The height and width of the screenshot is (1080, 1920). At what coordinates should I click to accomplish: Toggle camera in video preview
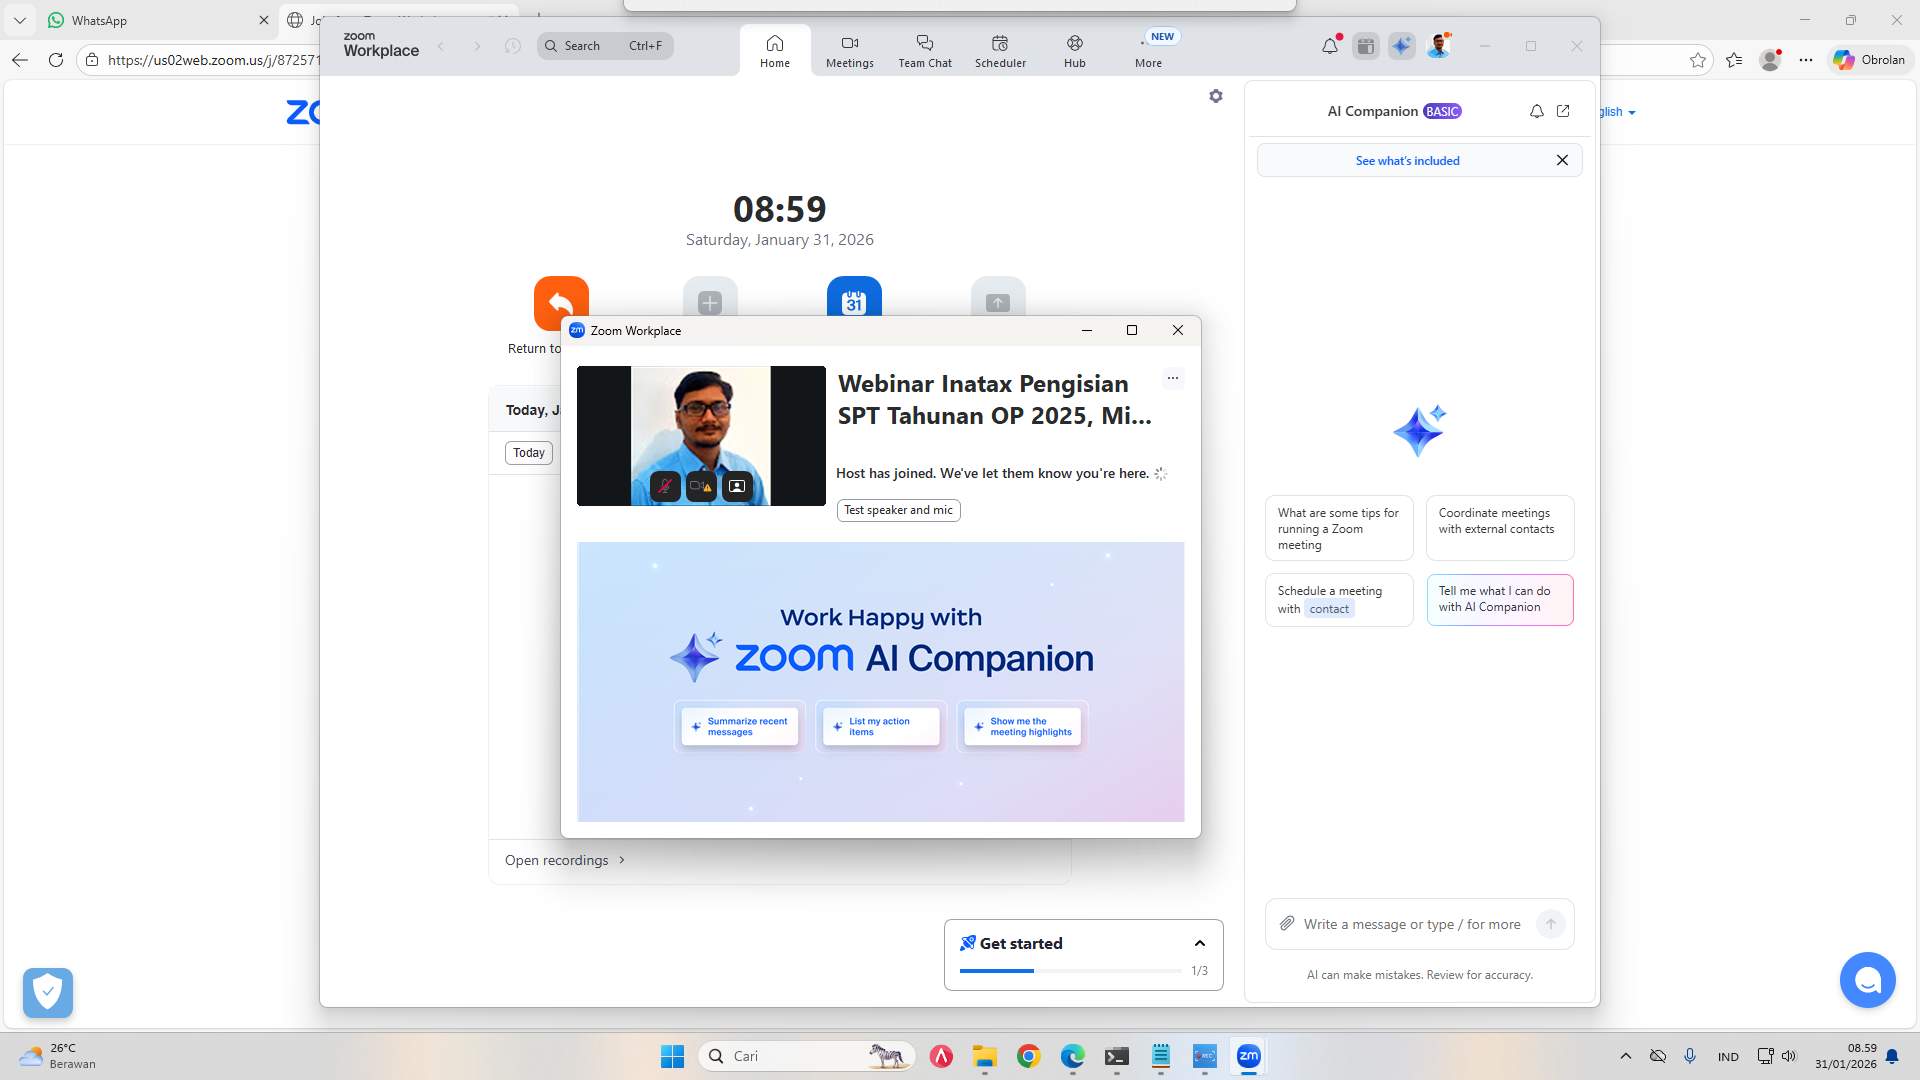pos(700,486)
